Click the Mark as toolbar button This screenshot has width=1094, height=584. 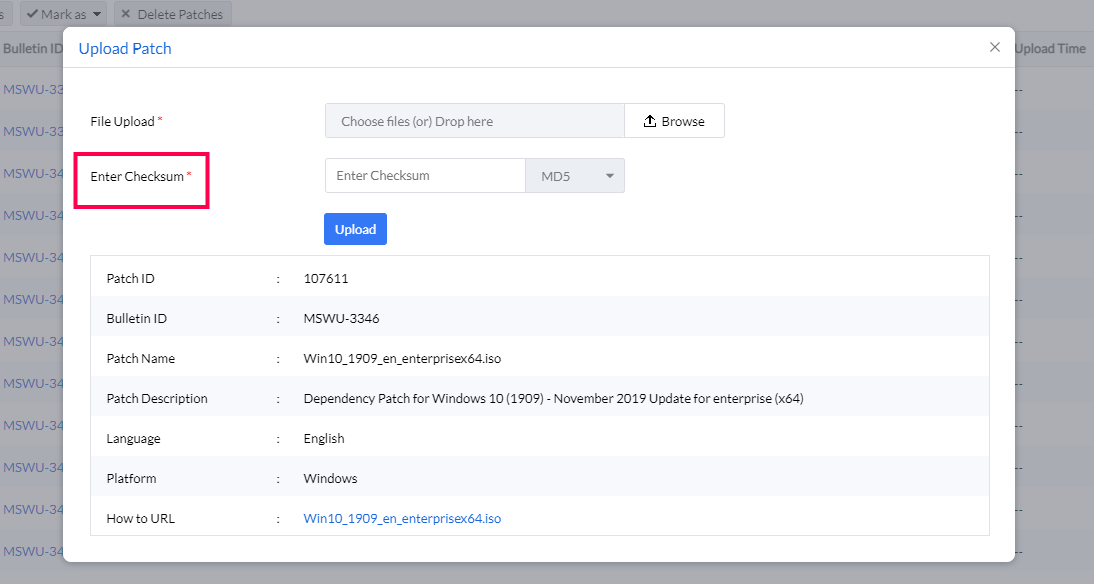tap(63, 14)
